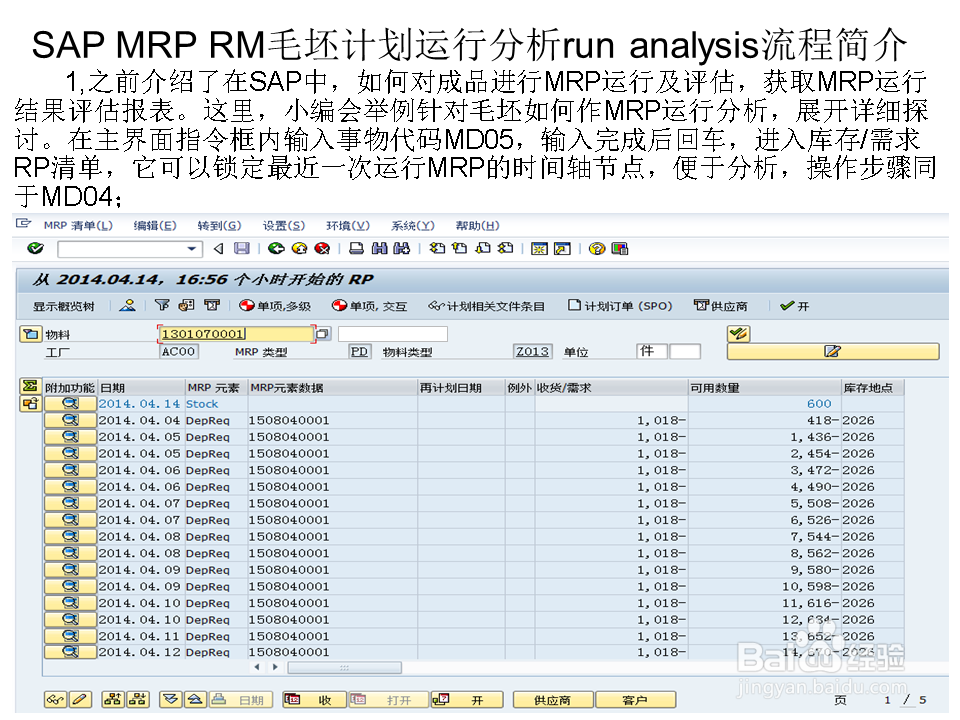The height and width of the screenshot is (720, 960).
Task: Click the Previous Page icon
Action: click(459, 248)
